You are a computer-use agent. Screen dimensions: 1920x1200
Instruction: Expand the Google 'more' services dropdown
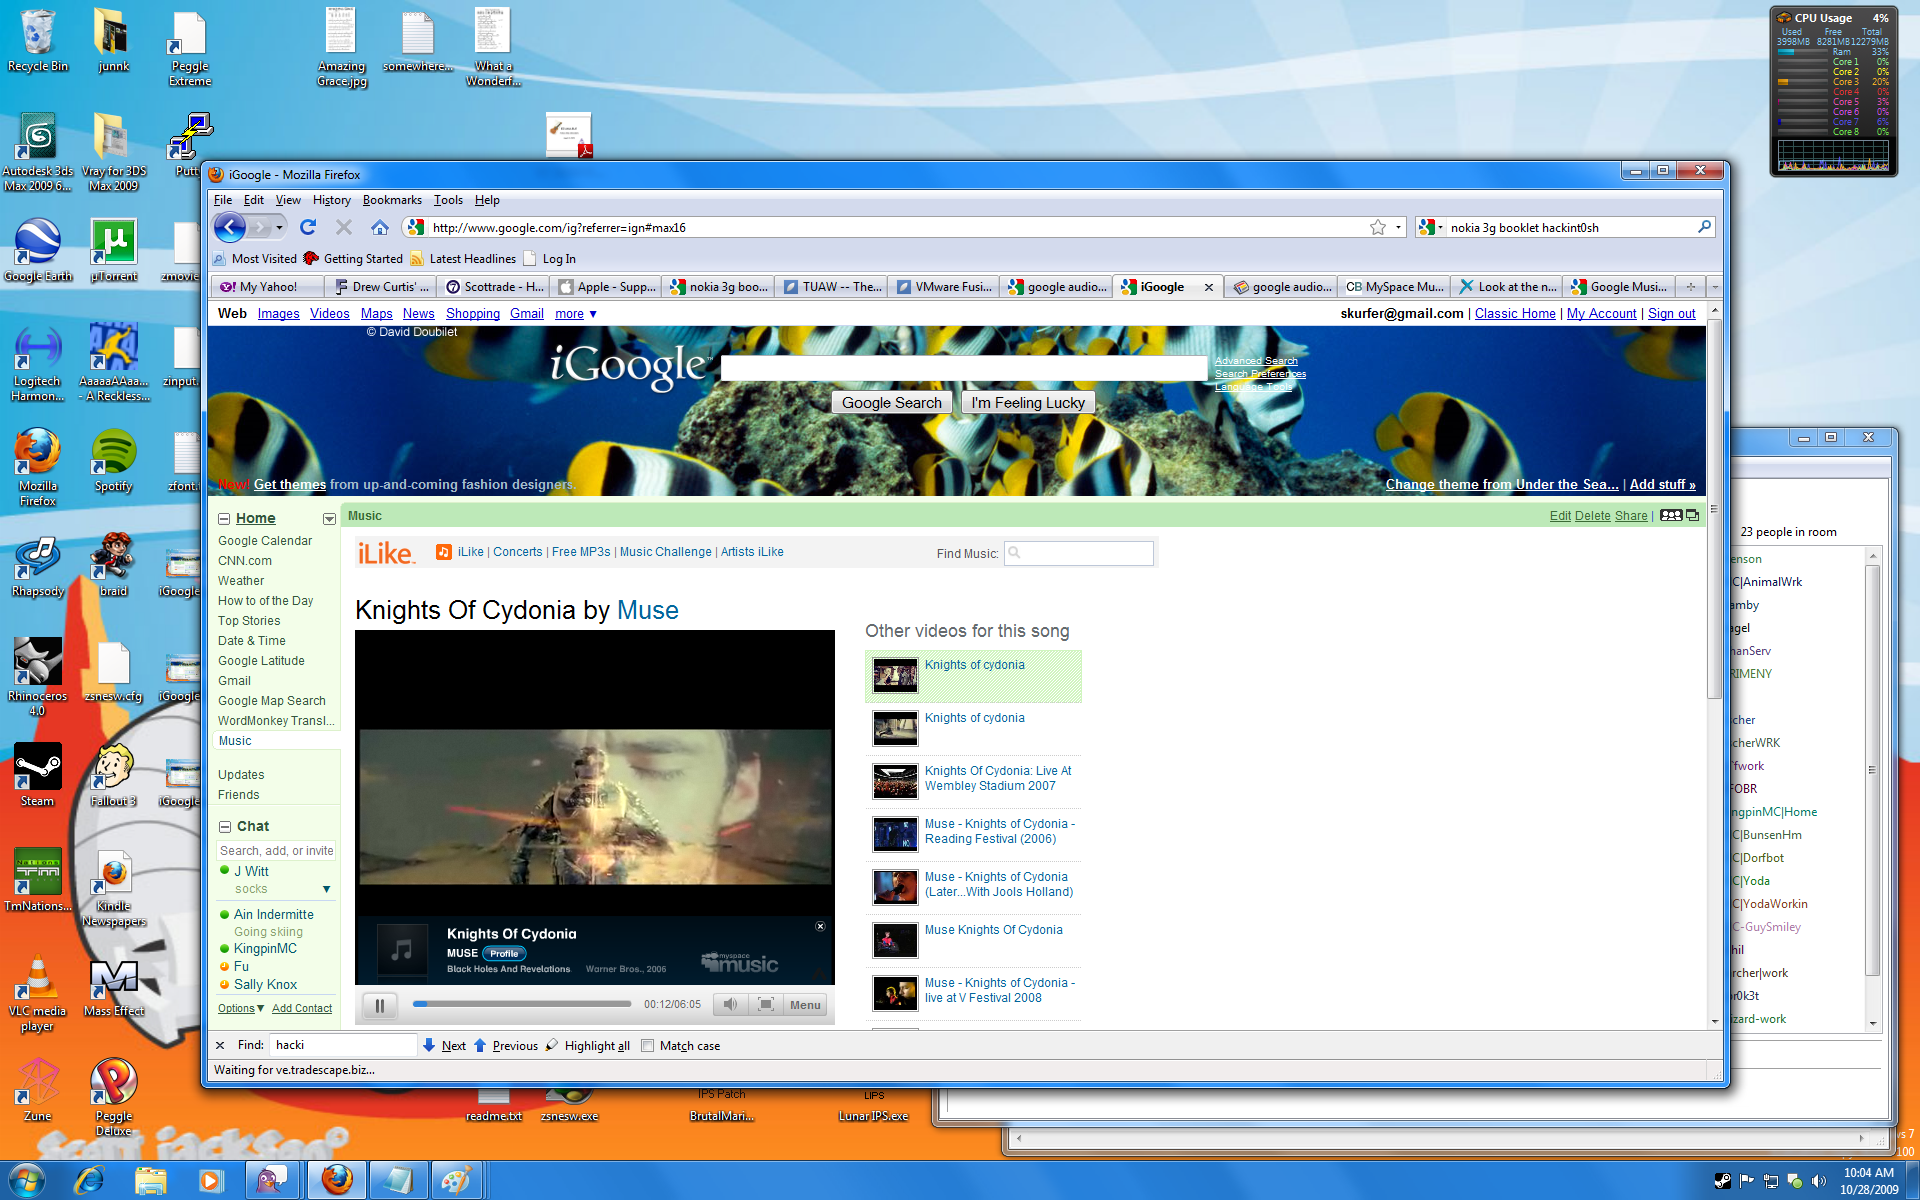pyautogui.click(x=576, y=313)
